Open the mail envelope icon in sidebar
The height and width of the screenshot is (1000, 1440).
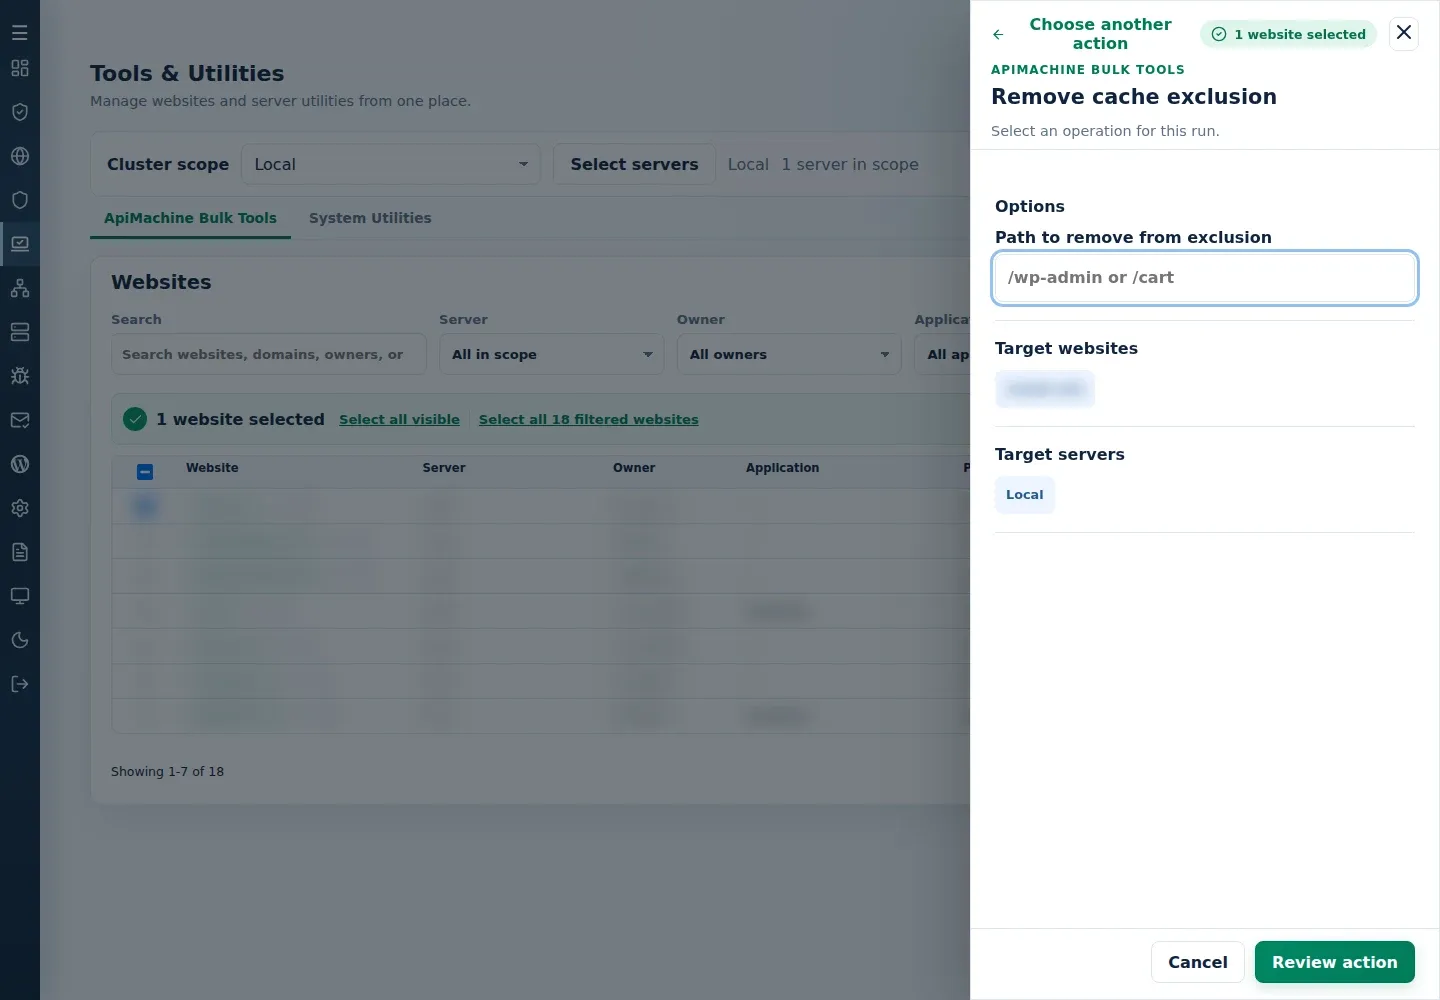20,420
